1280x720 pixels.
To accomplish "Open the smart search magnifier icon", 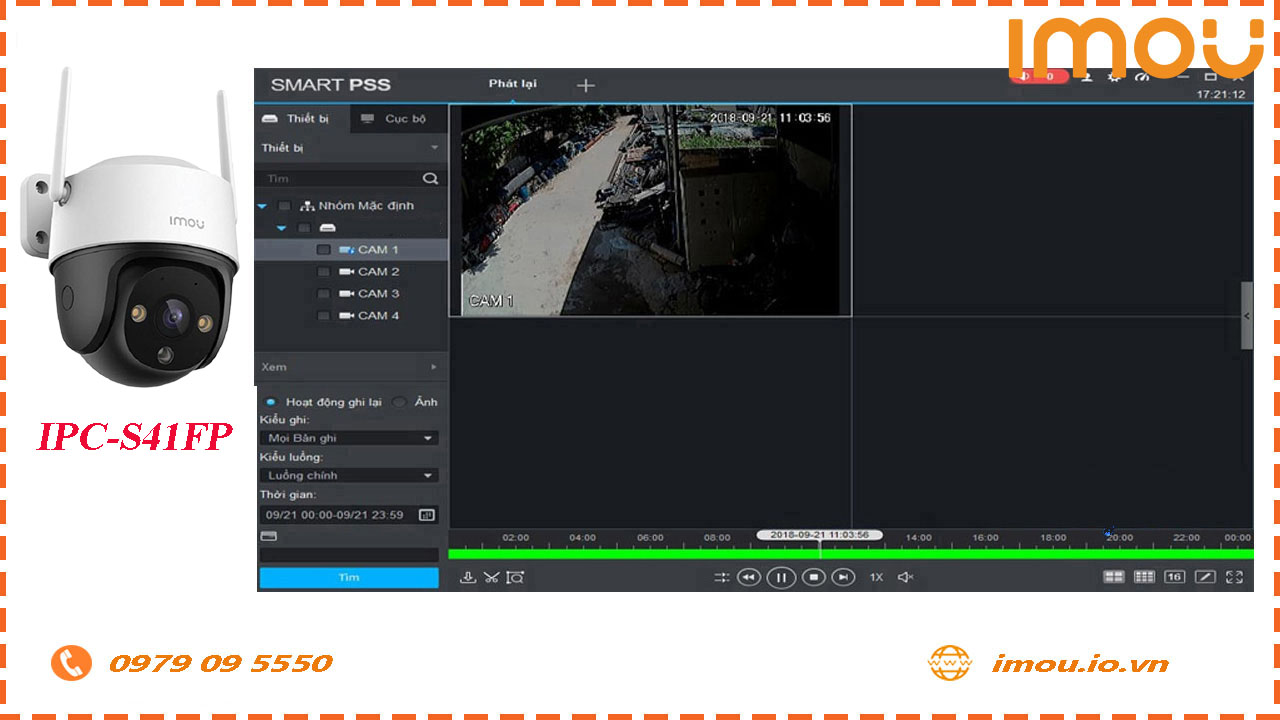I will tap(516, 578).
